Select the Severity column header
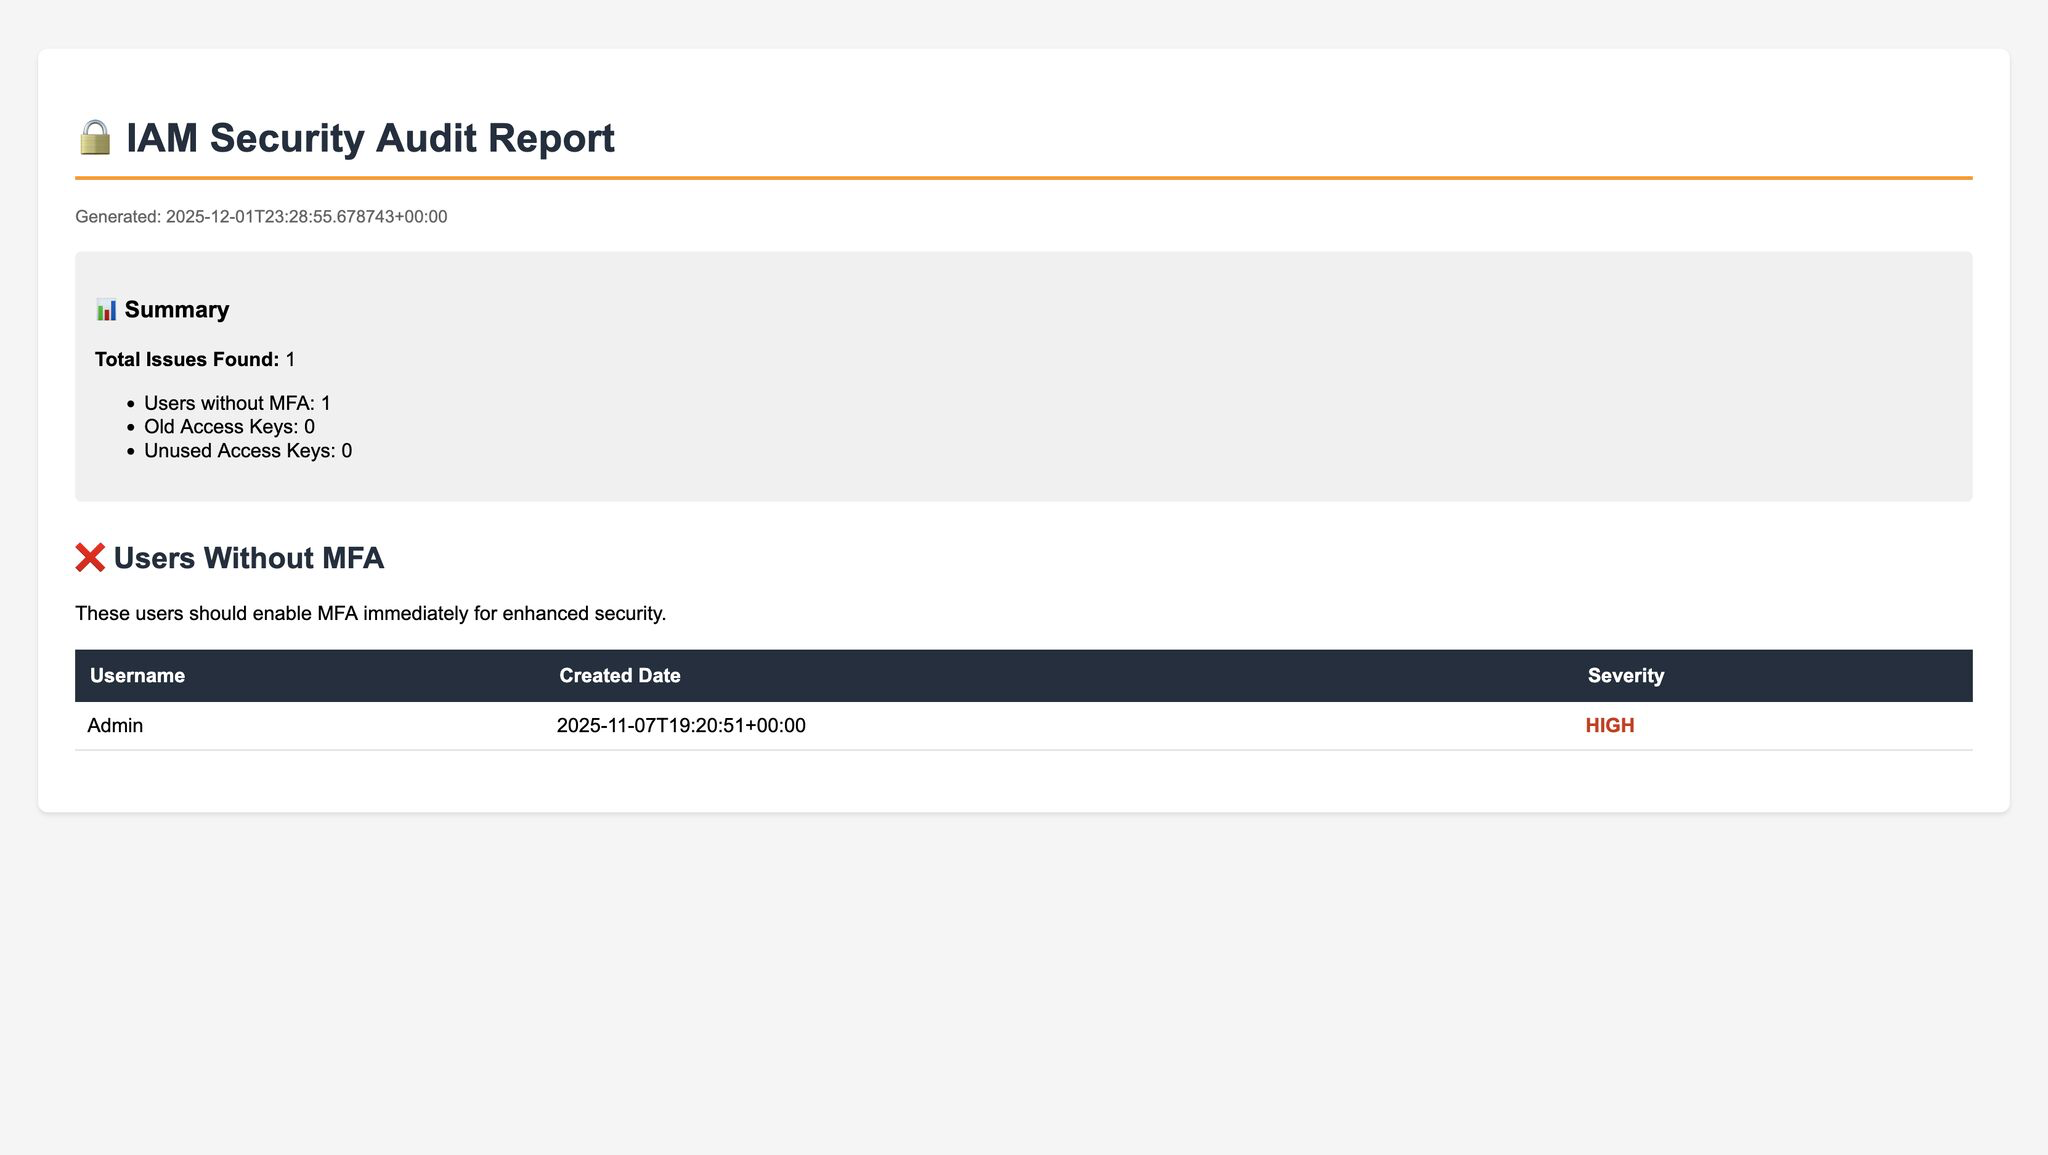 tap(1625, 675)
